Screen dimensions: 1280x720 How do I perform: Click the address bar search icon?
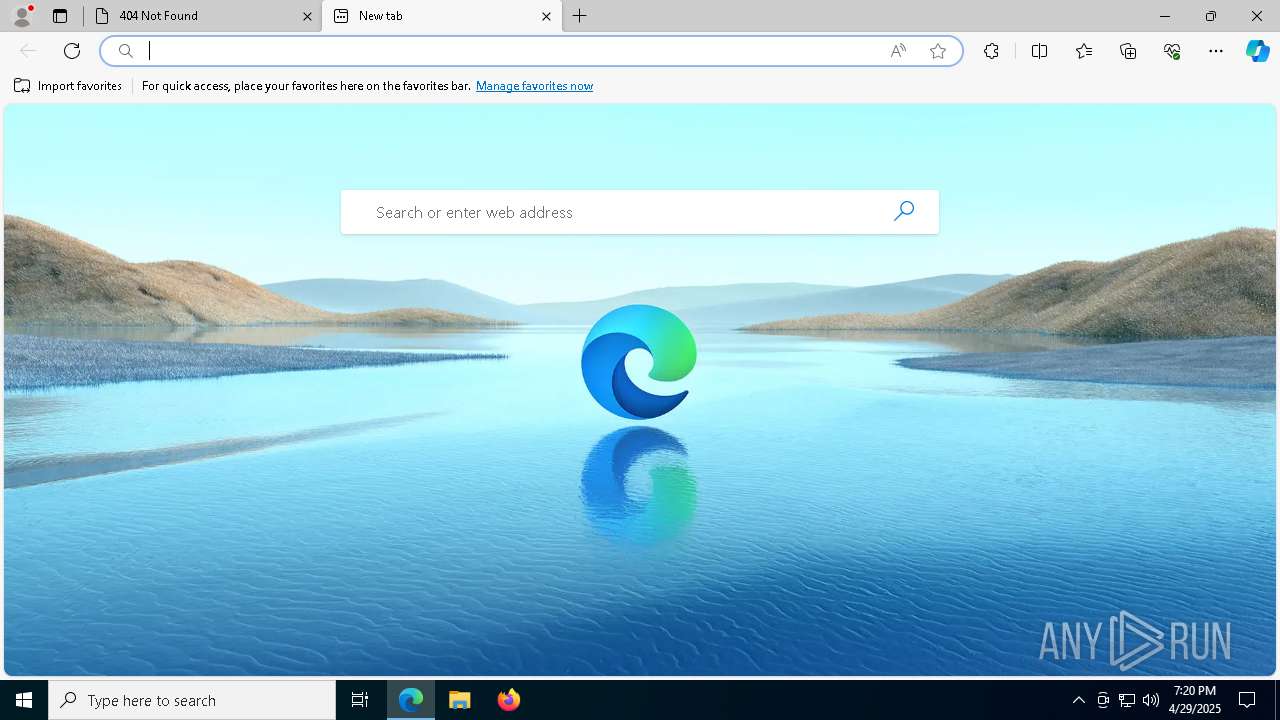tap(126, 51)
